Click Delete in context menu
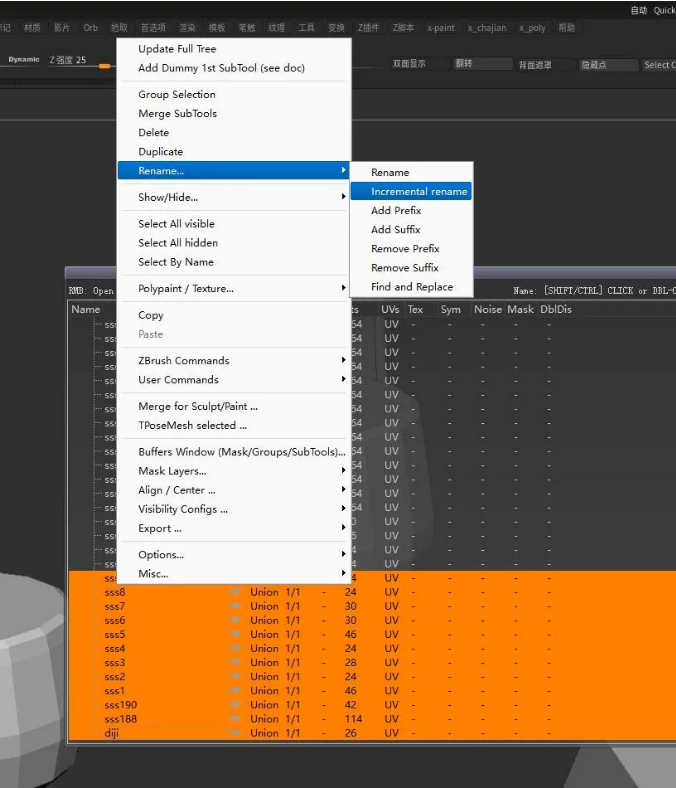This screenshot has width=676, height=788. click(234, 133)
